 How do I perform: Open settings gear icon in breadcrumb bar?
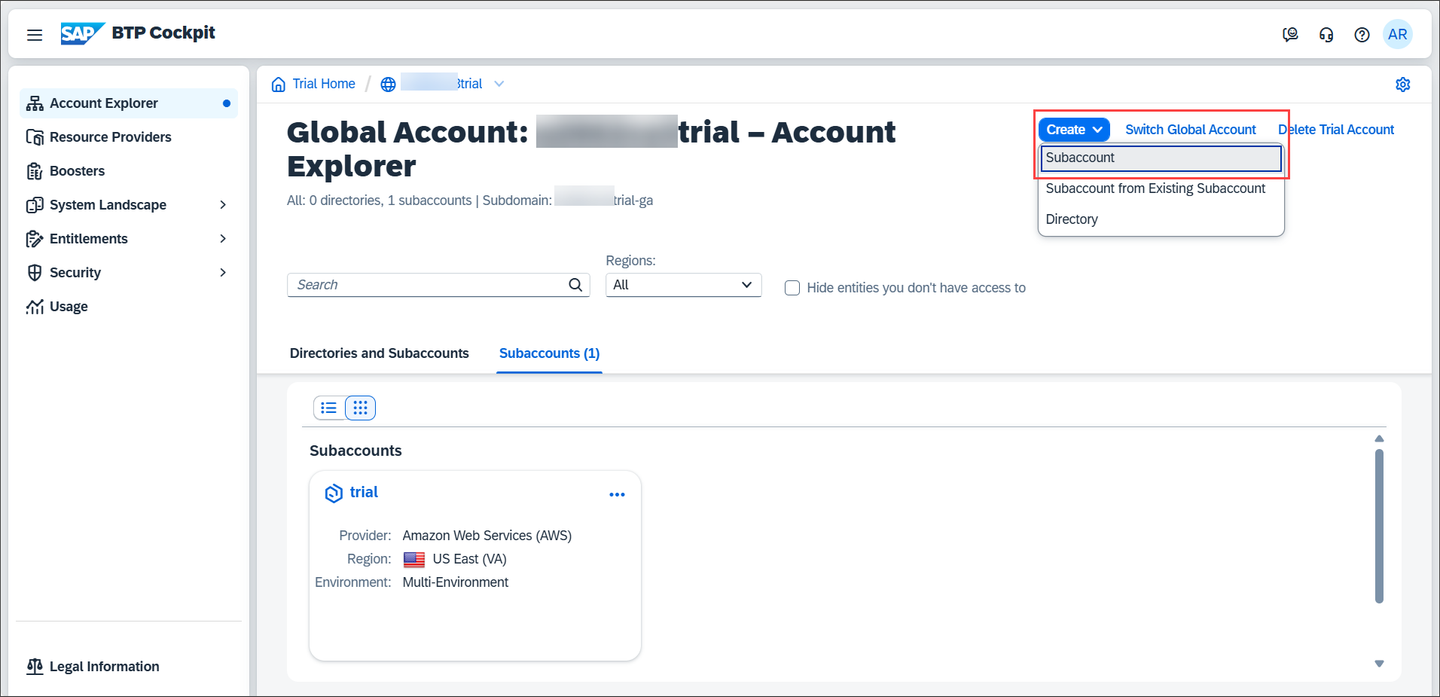pyautogui.click(x=1403, y=84)
